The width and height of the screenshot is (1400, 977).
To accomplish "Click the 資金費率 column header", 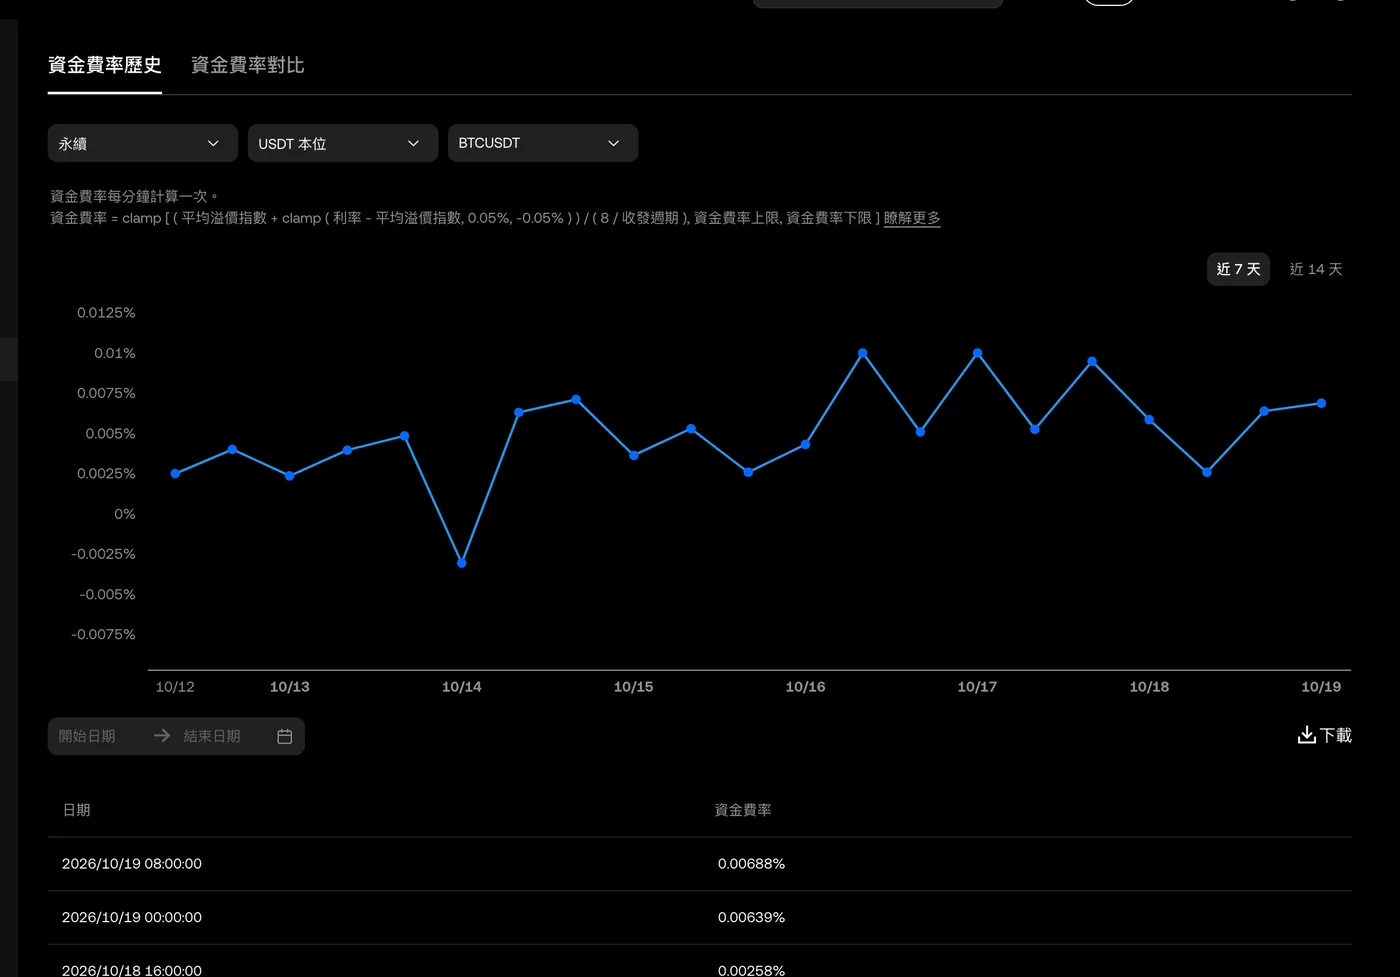I will tap(743, 810).
